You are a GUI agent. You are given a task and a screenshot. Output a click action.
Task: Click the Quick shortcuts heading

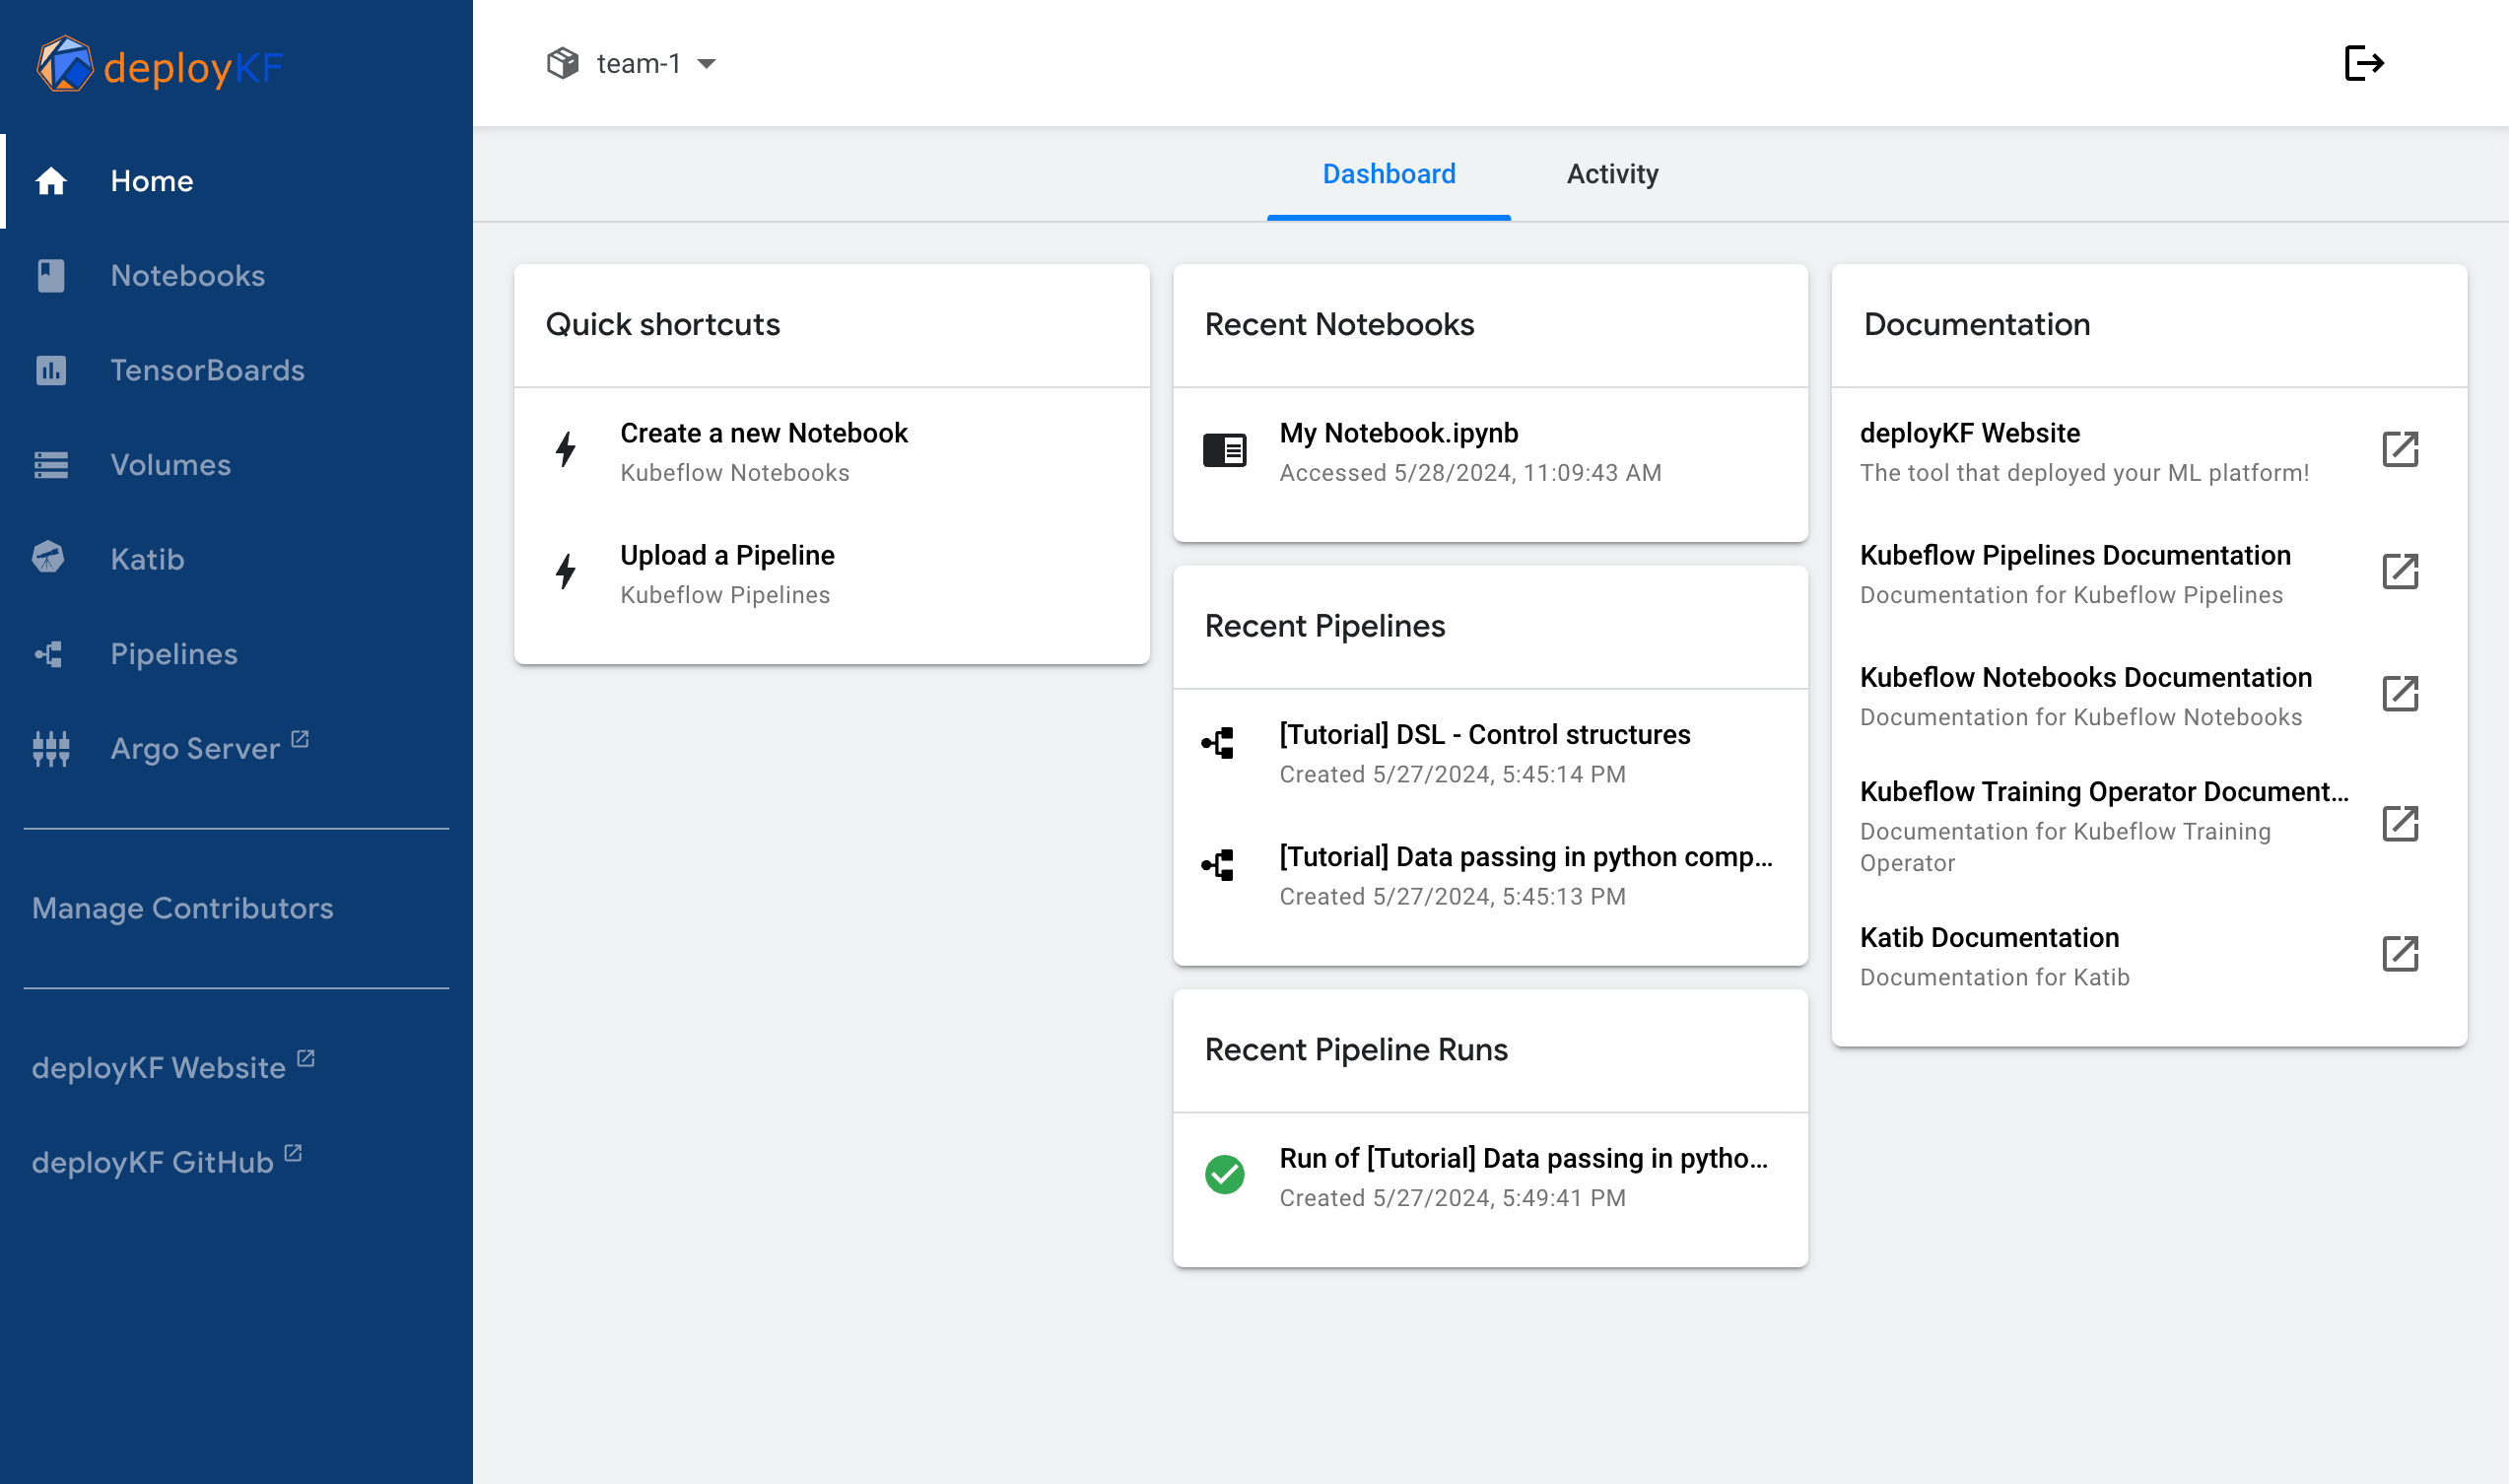tap(662, 324)
